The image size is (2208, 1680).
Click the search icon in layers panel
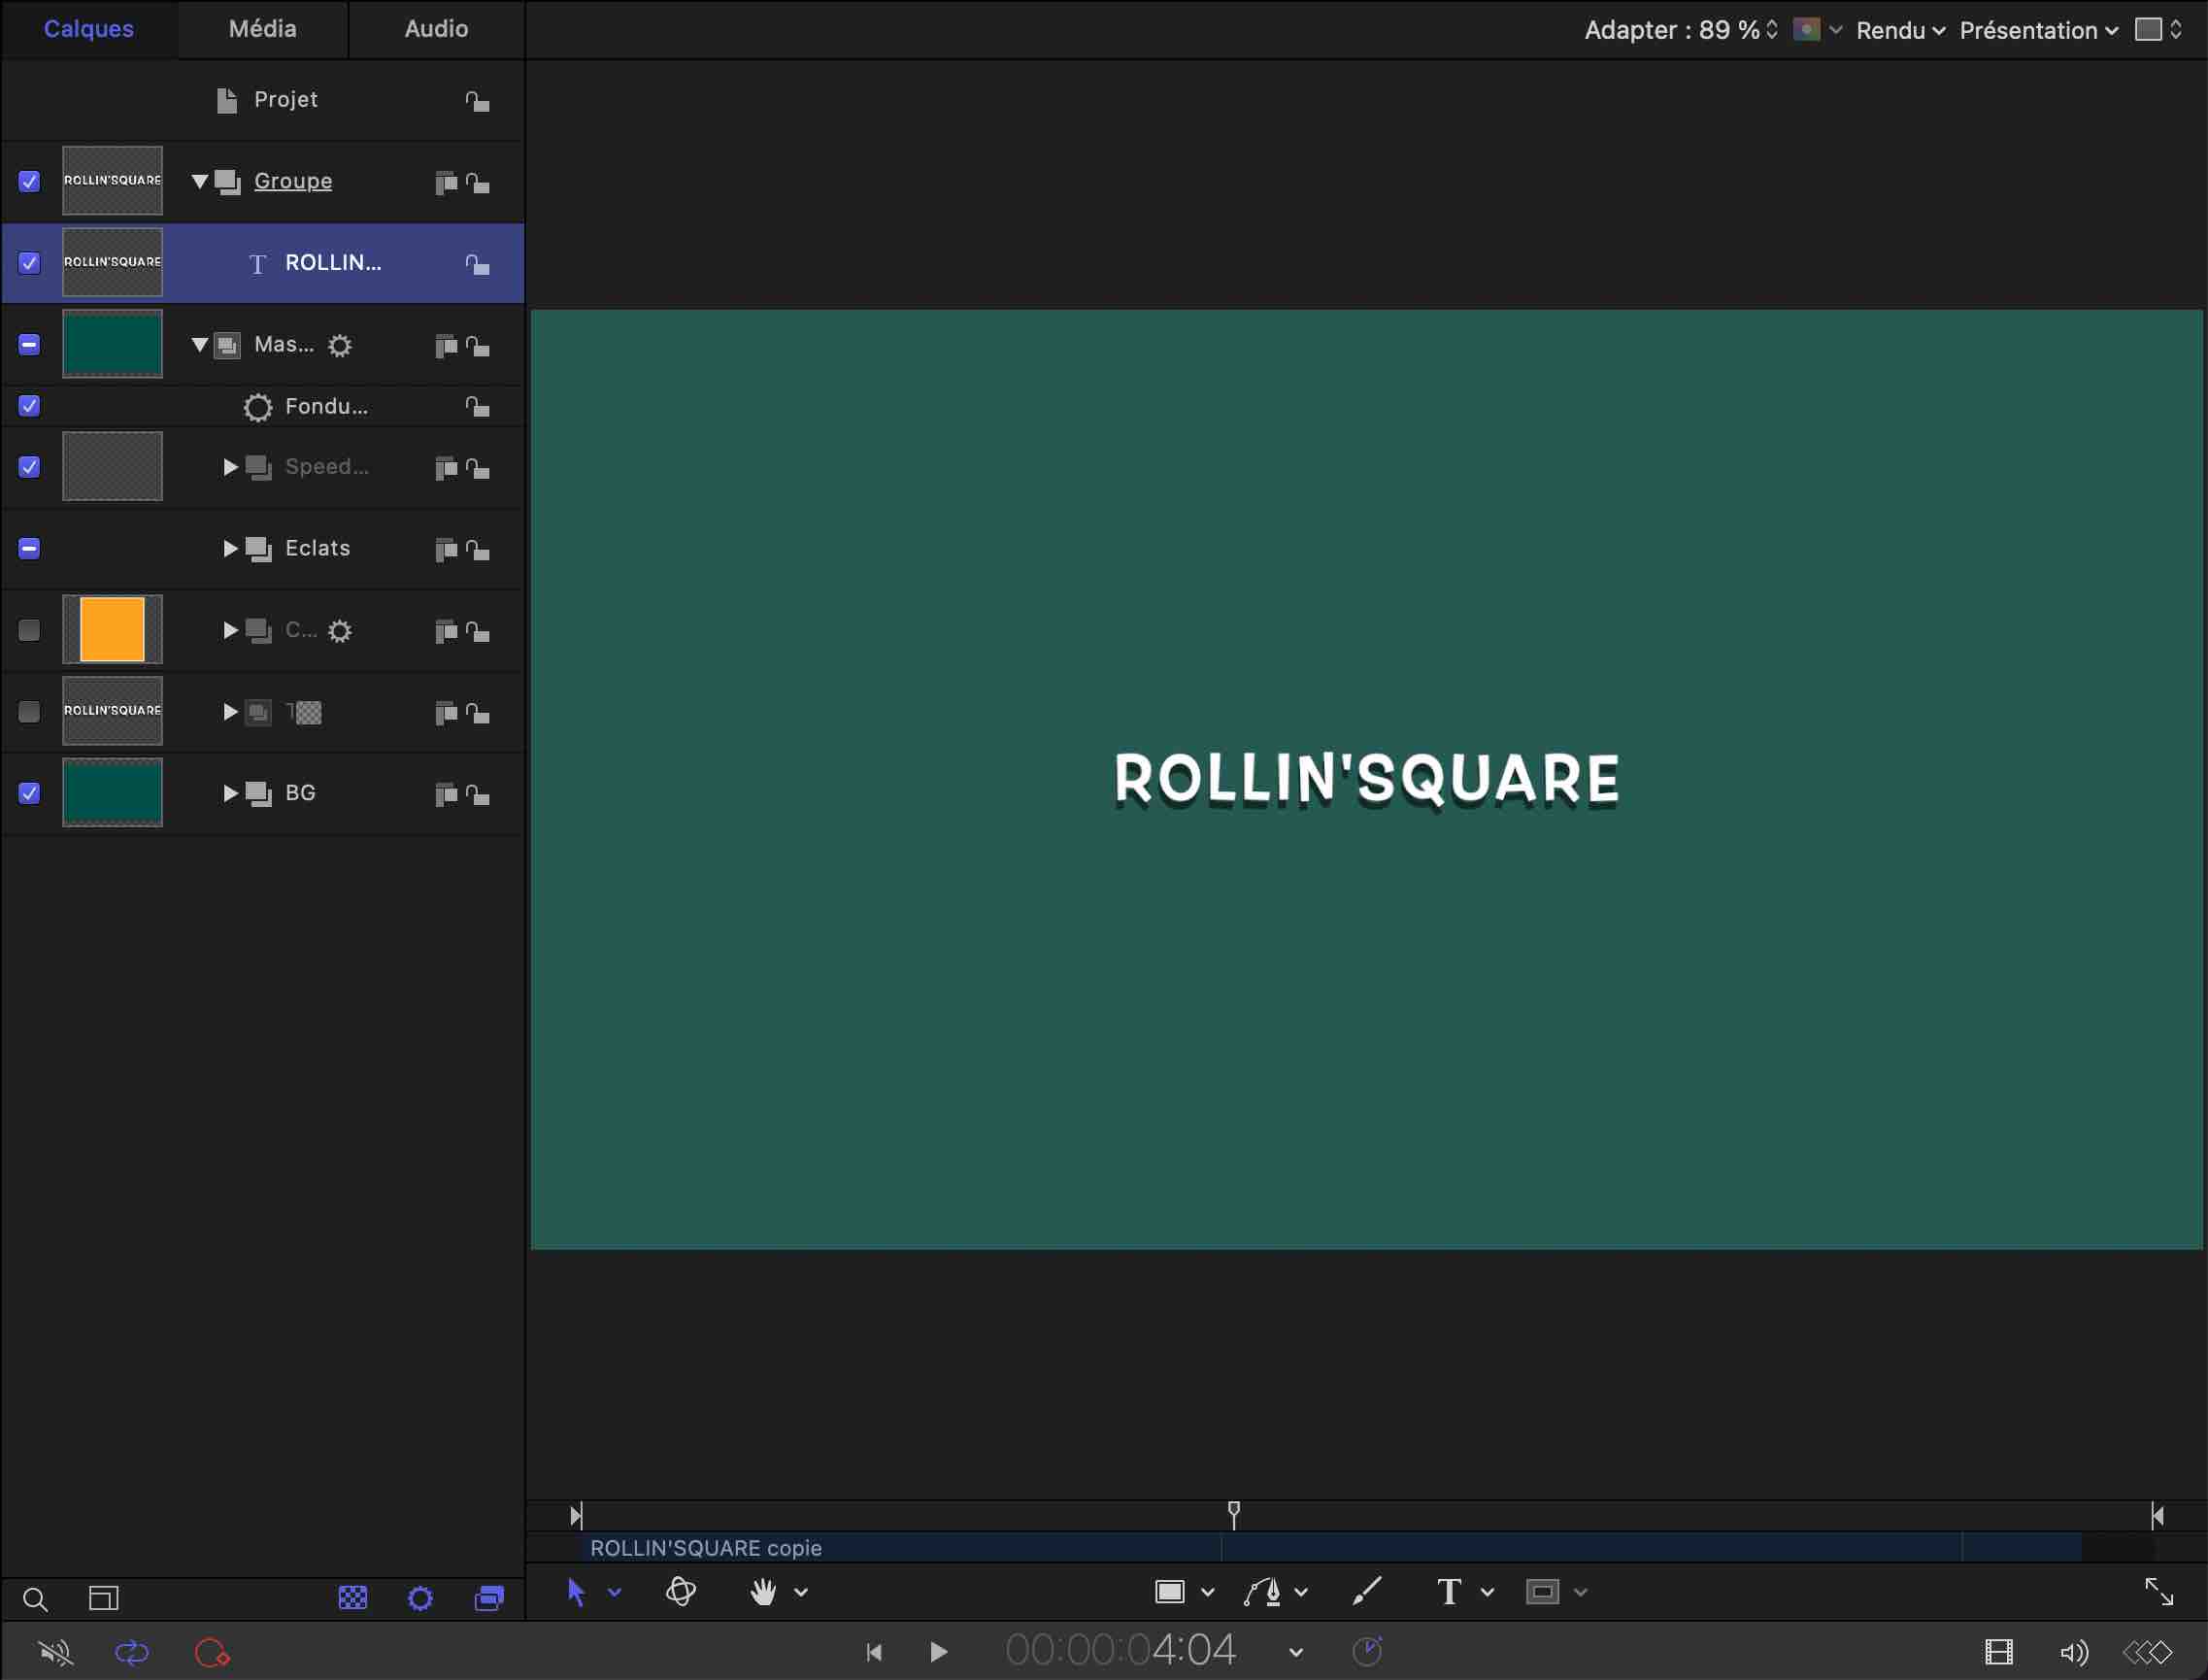tap(35, 1599)
